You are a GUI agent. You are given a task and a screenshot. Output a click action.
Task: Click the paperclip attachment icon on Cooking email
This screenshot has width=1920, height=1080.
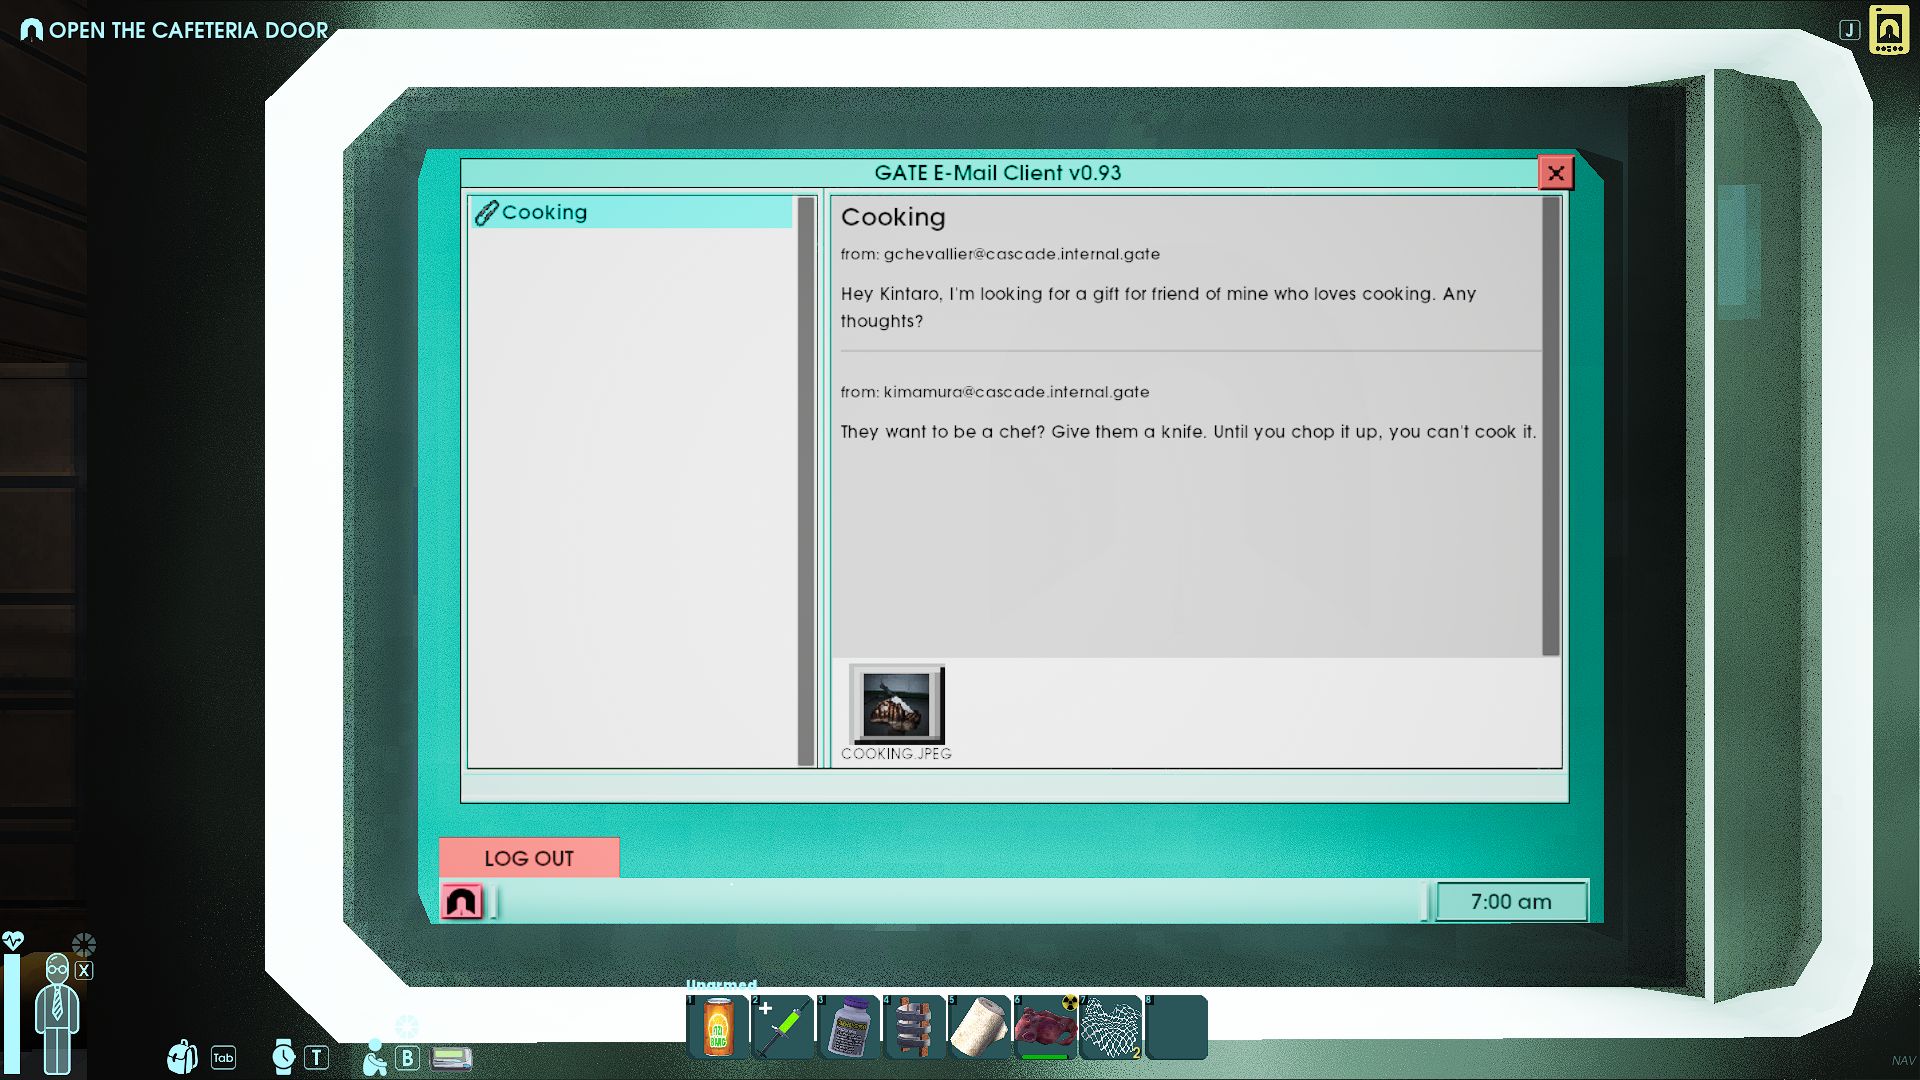(486, 212)
